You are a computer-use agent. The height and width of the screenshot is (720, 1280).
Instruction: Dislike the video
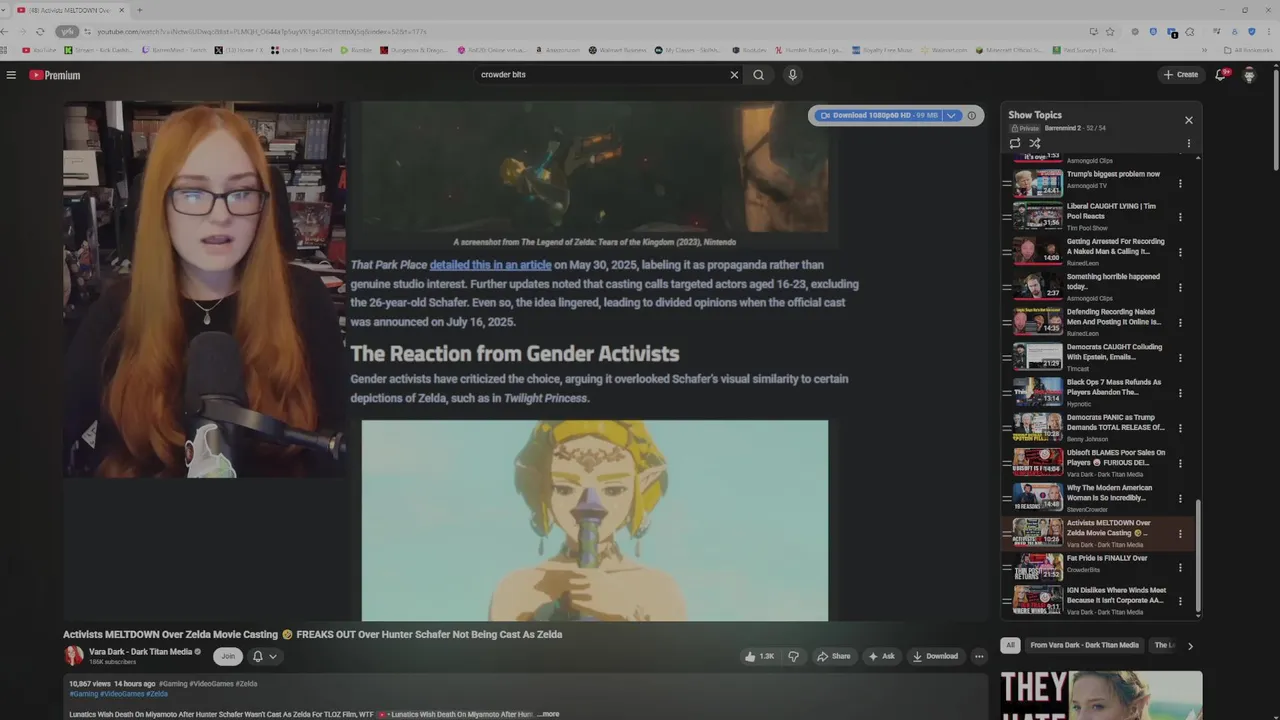coord(794,656)
